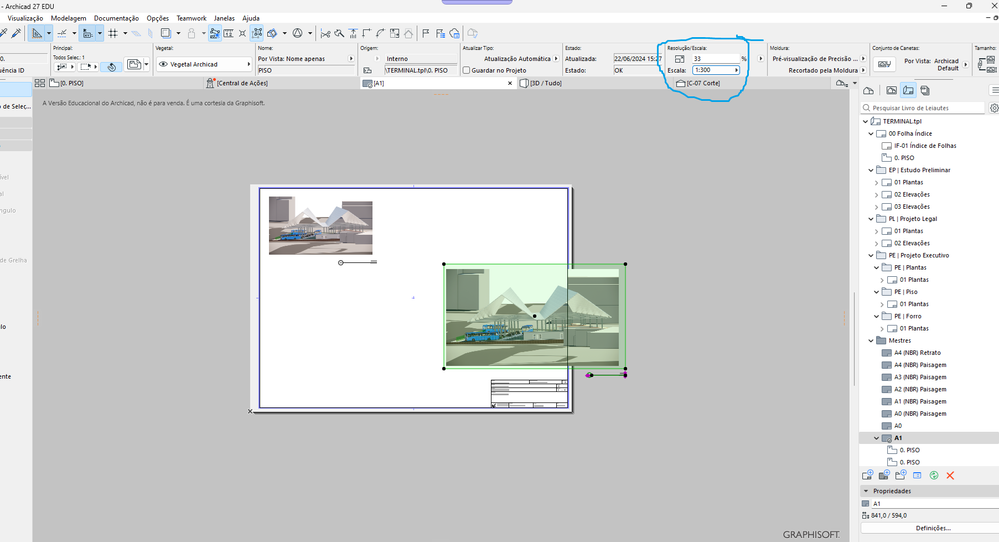Open the Vegetal Archicad layer dropdown
Image resolution: width=999 pixels, height=542 pixels.
[203, 65]
